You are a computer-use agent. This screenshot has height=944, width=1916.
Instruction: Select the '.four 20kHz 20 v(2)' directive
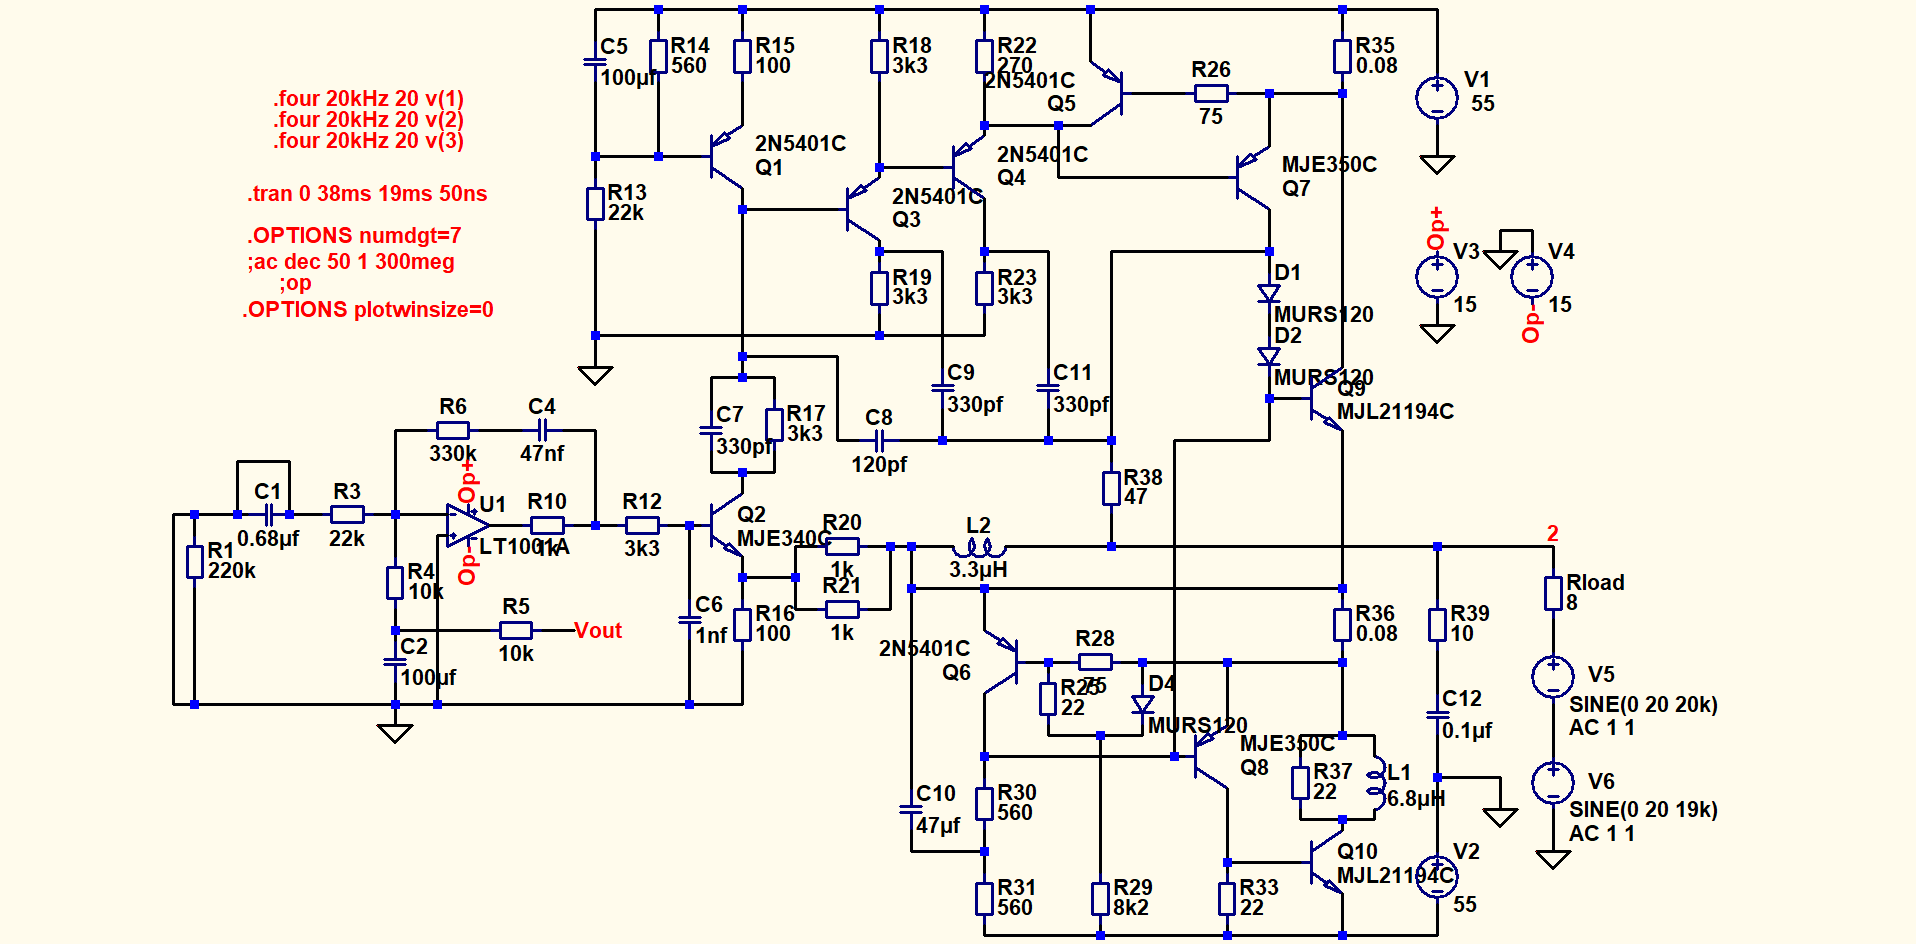click(x=368, y=120)
